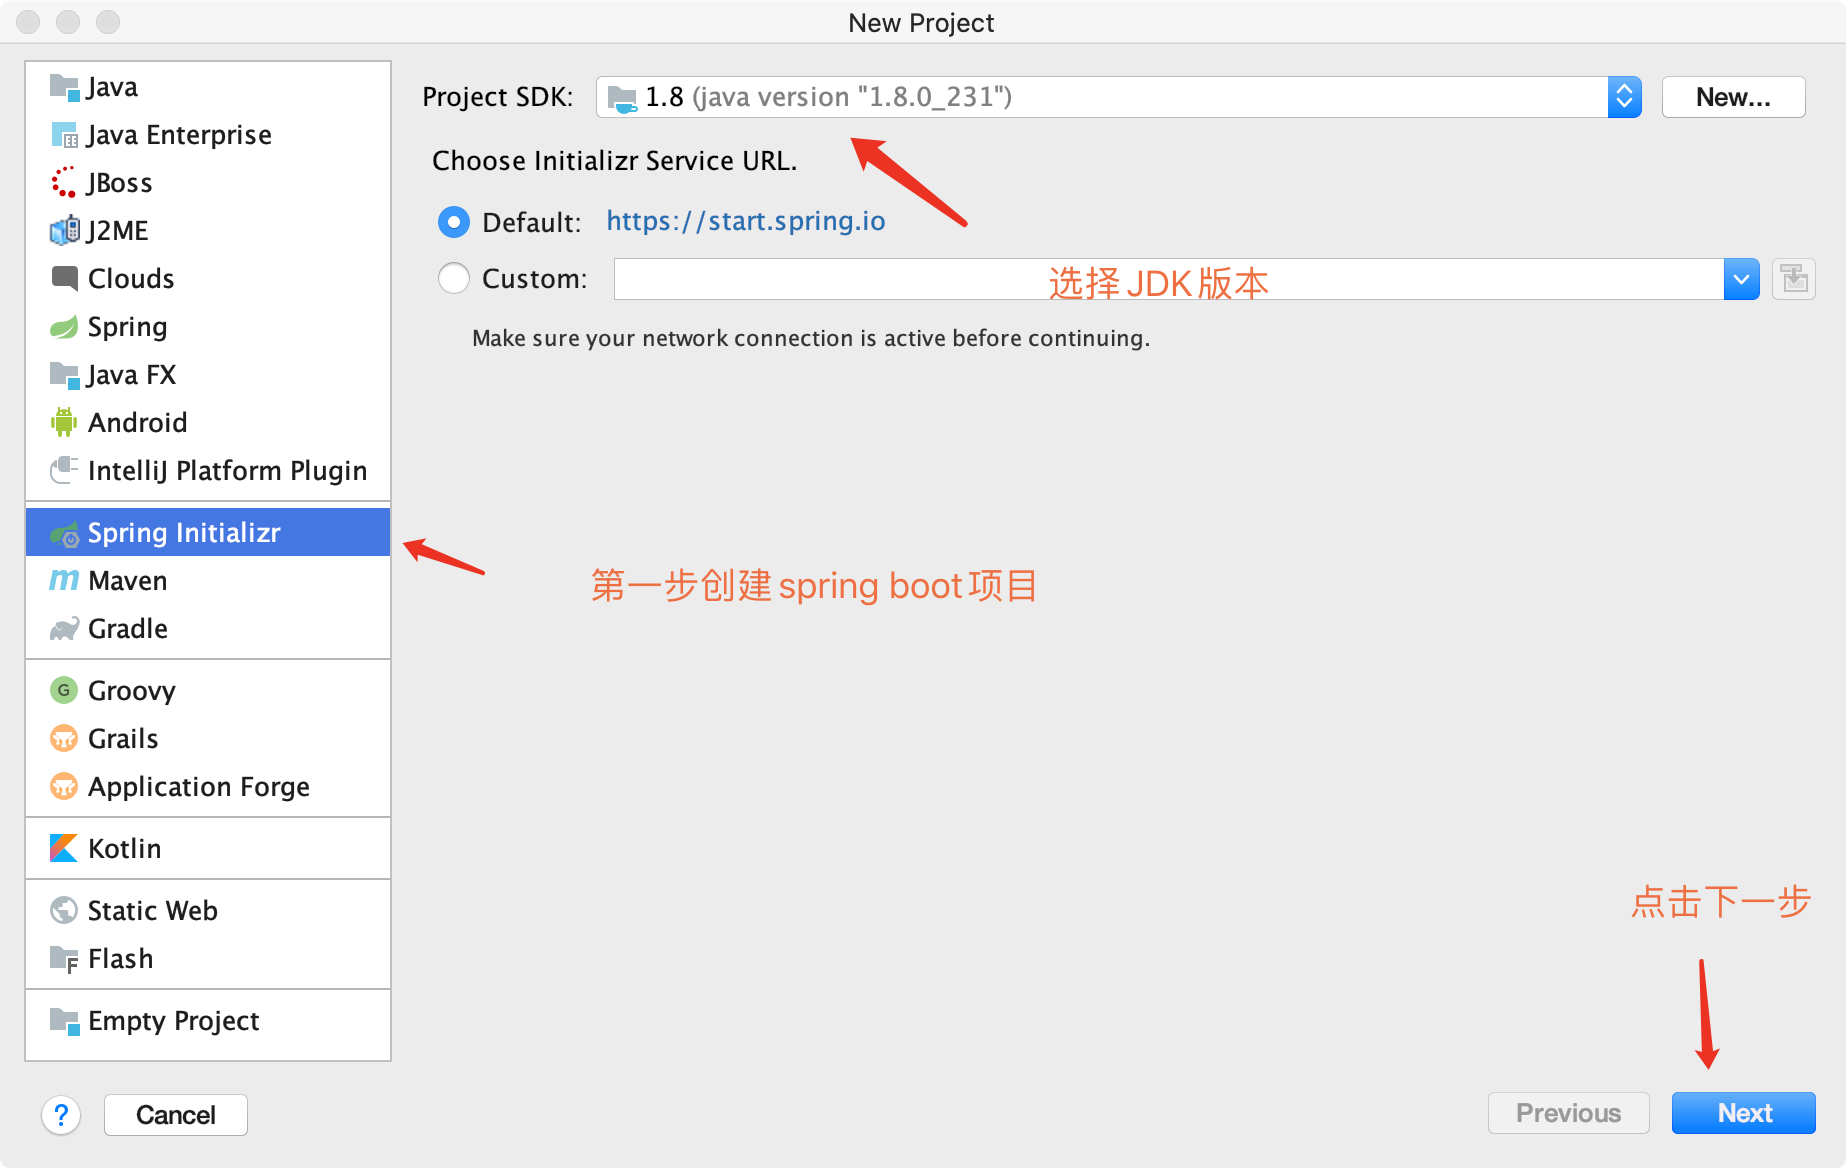Screen dimensions: 1846x1168
Task: Click the Flash folder icon
Action: tap(64, 960)
